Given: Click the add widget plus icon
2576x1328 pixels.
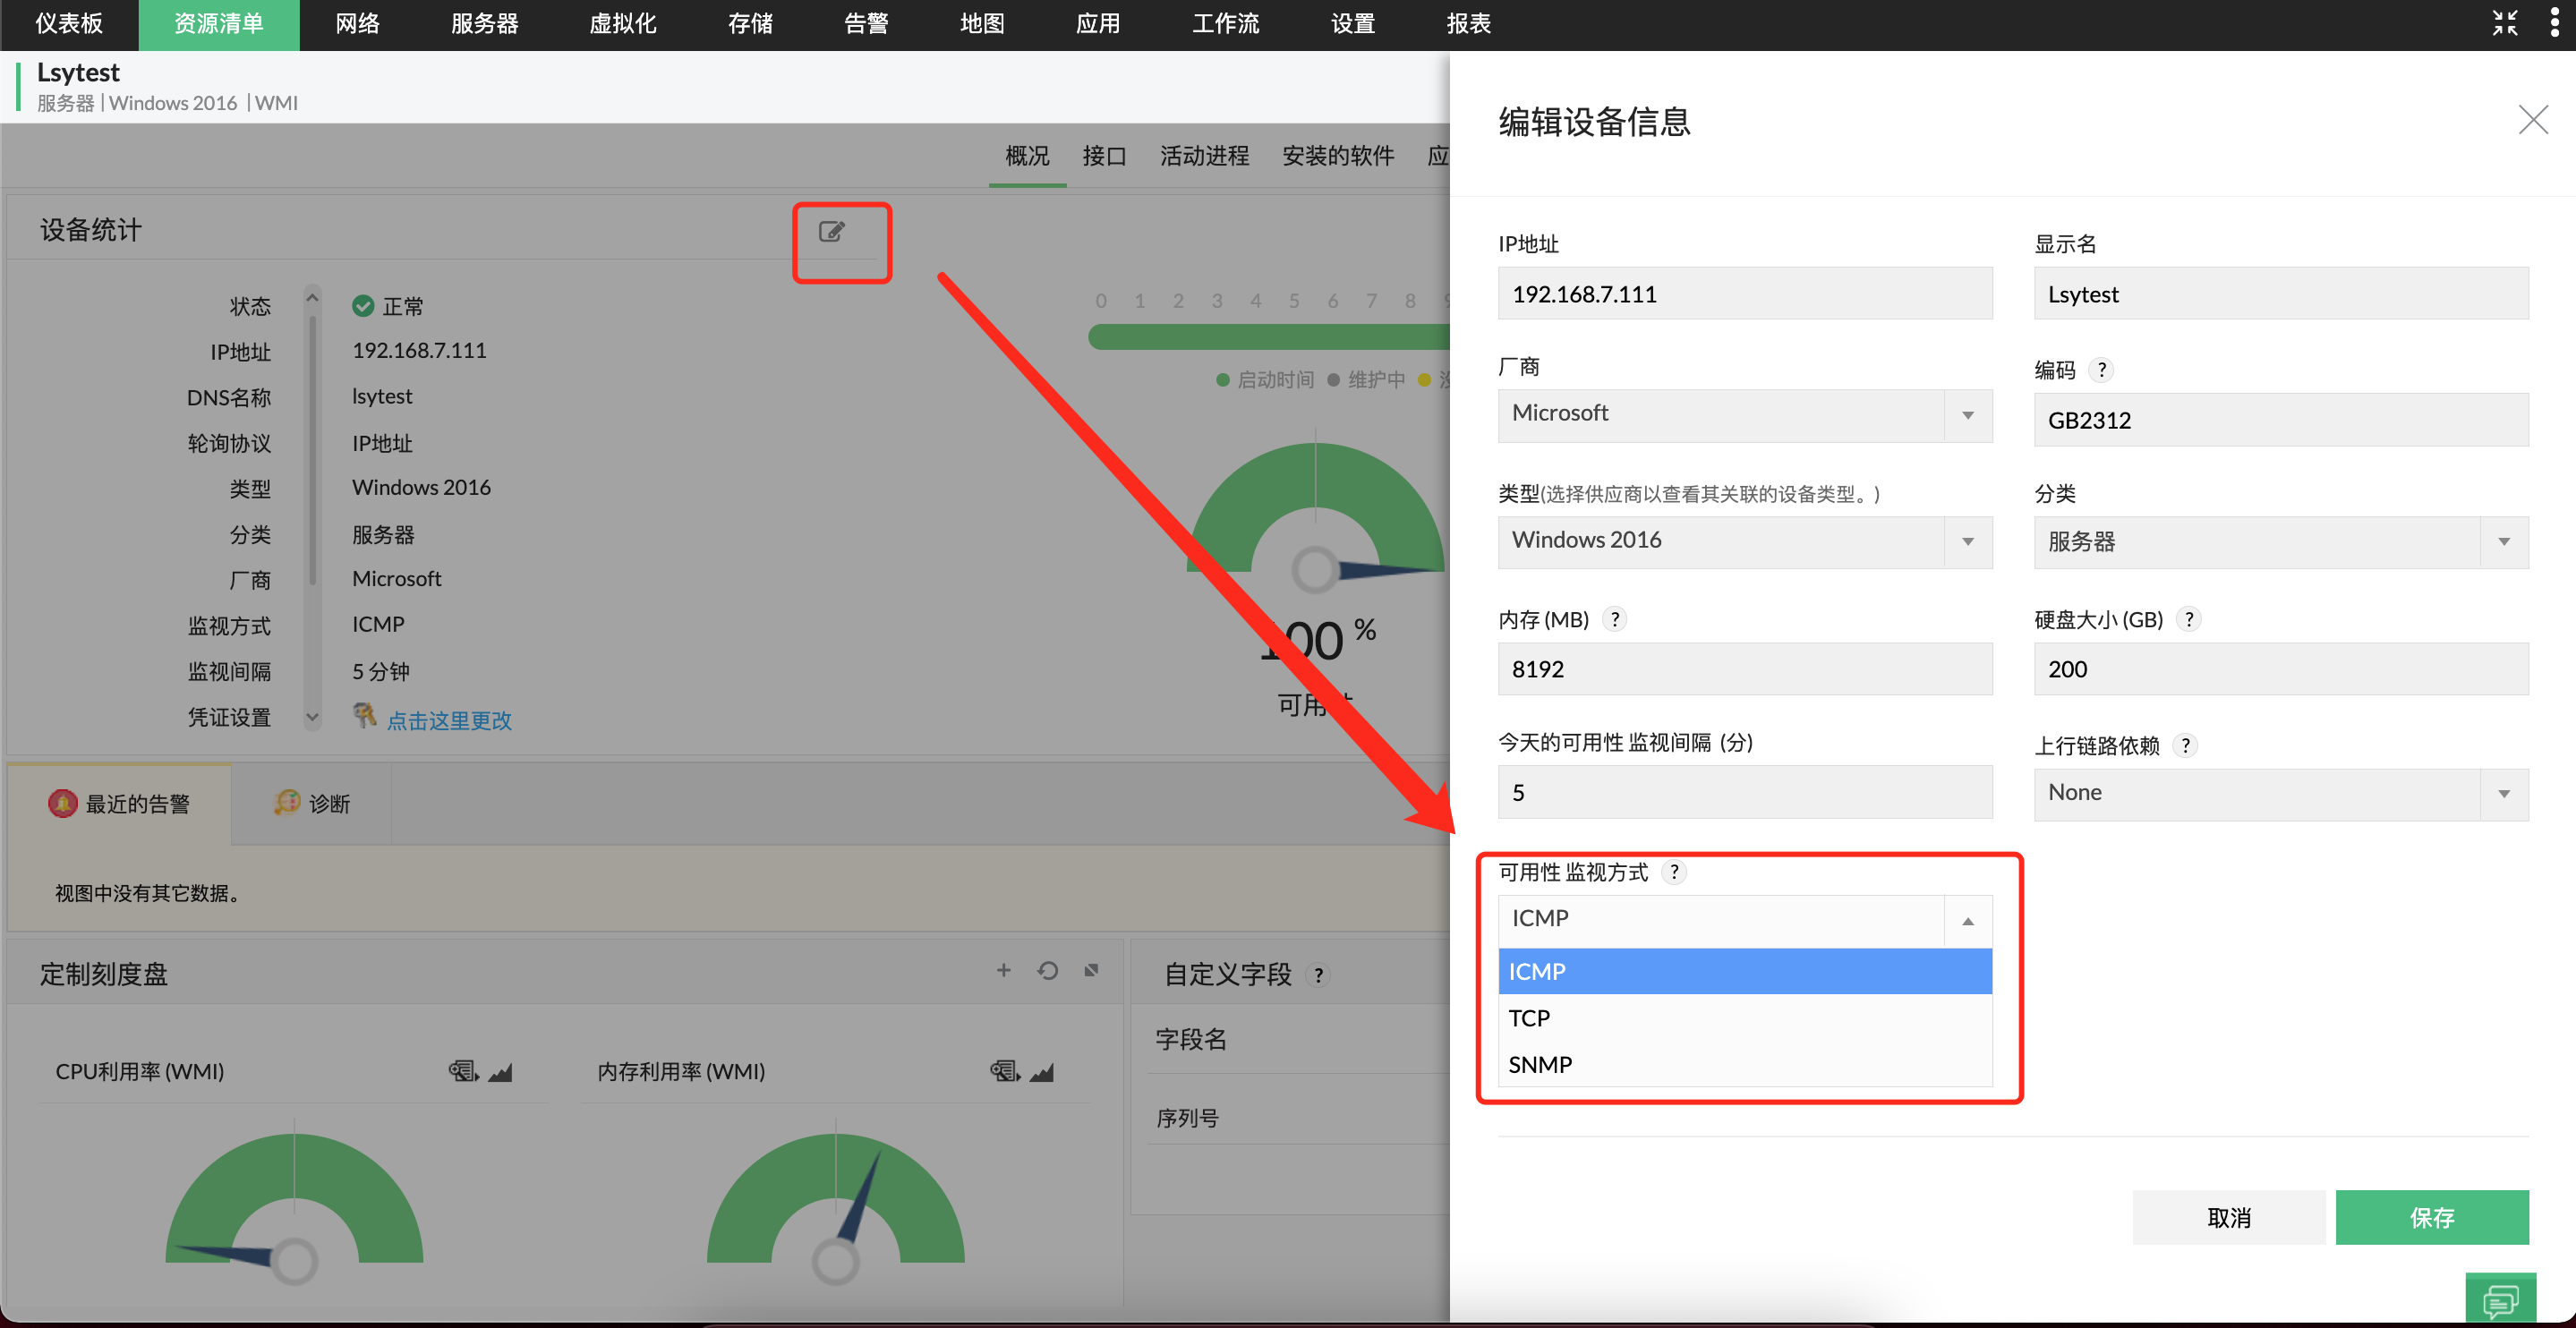Looking at the screenshot, I should click(x=1003, y=970).
